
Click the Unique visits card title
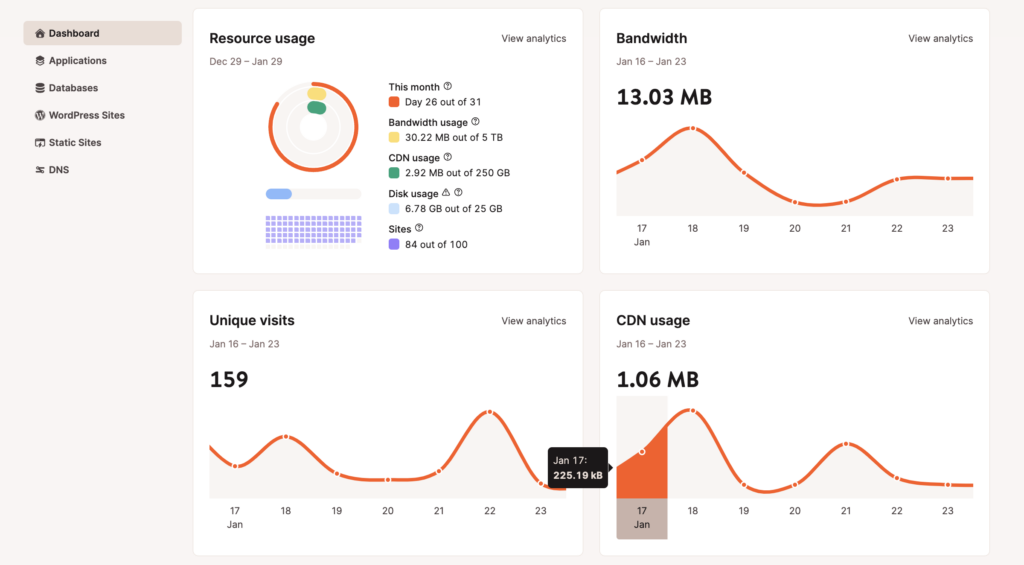pos(252,321)
